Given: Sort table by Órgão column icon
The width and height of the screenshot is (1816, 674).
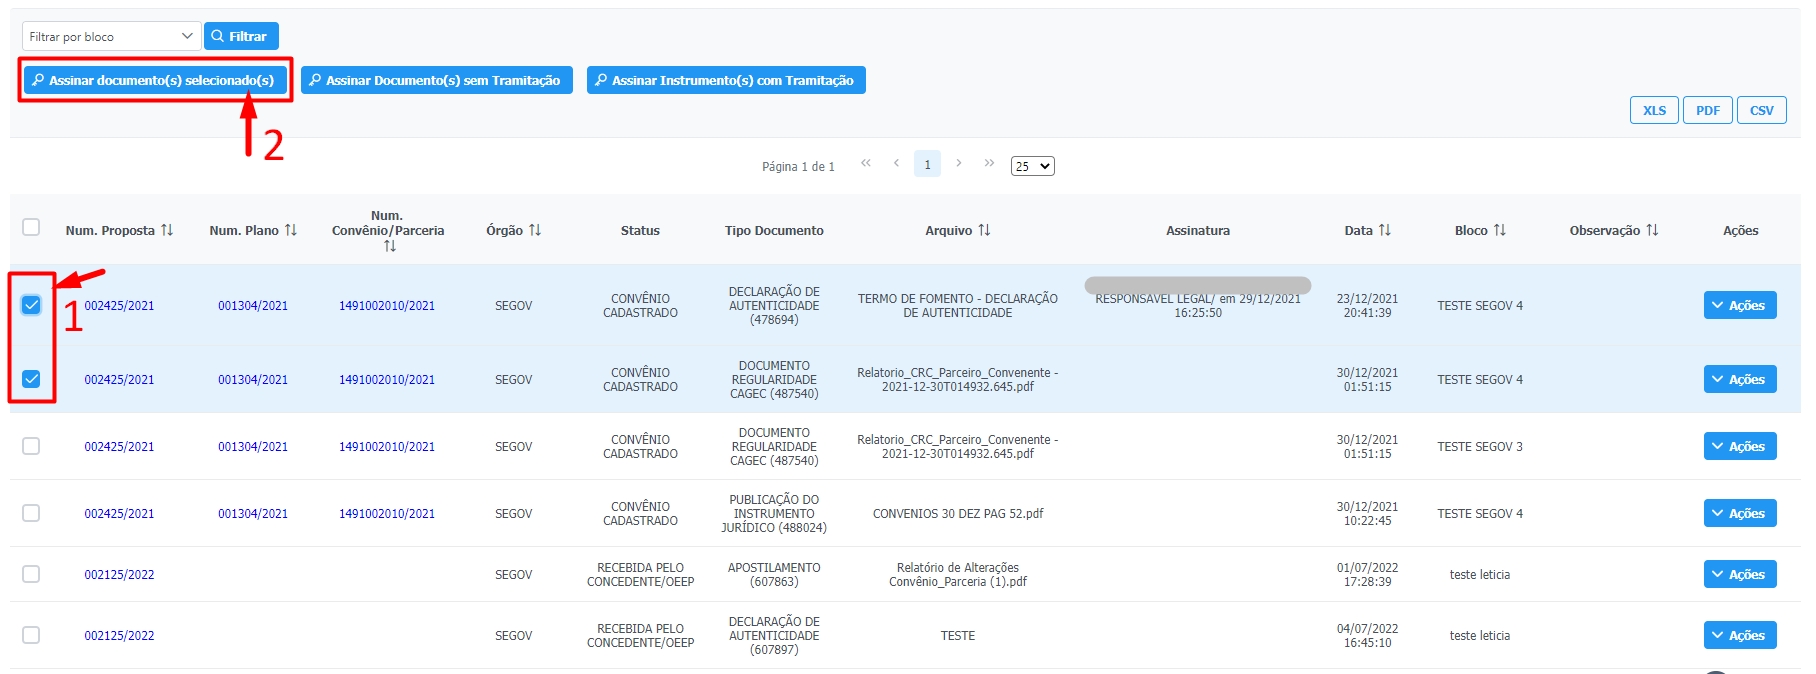Looking at the screenshot, I should coord(535,230).
